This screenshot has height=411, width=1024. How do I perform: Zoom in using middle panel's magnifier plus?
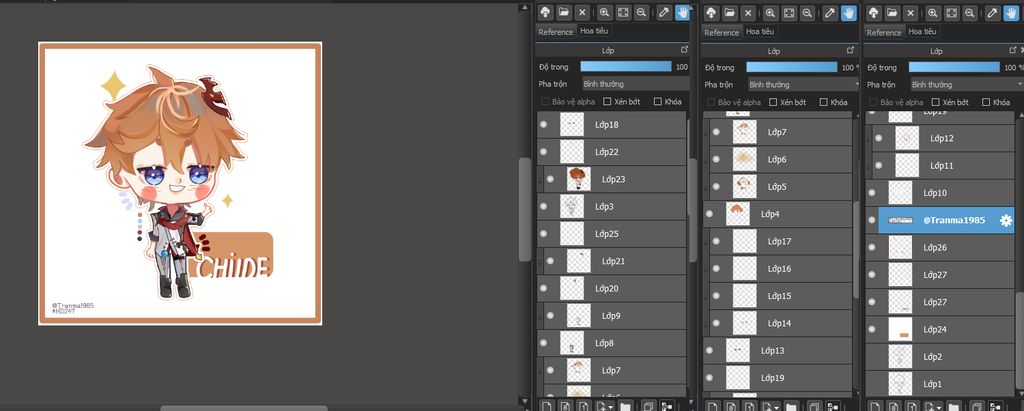(771, 13)
